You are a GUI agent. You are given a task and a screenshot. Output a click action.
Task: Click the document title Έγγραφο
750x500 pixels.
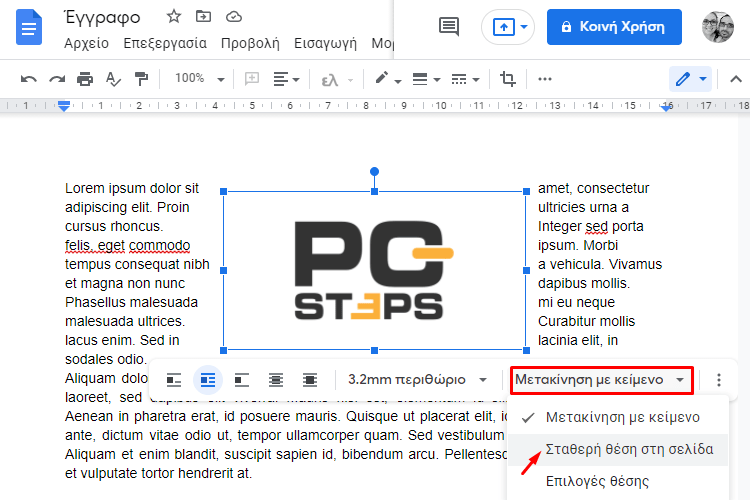(x=102, y=18)
